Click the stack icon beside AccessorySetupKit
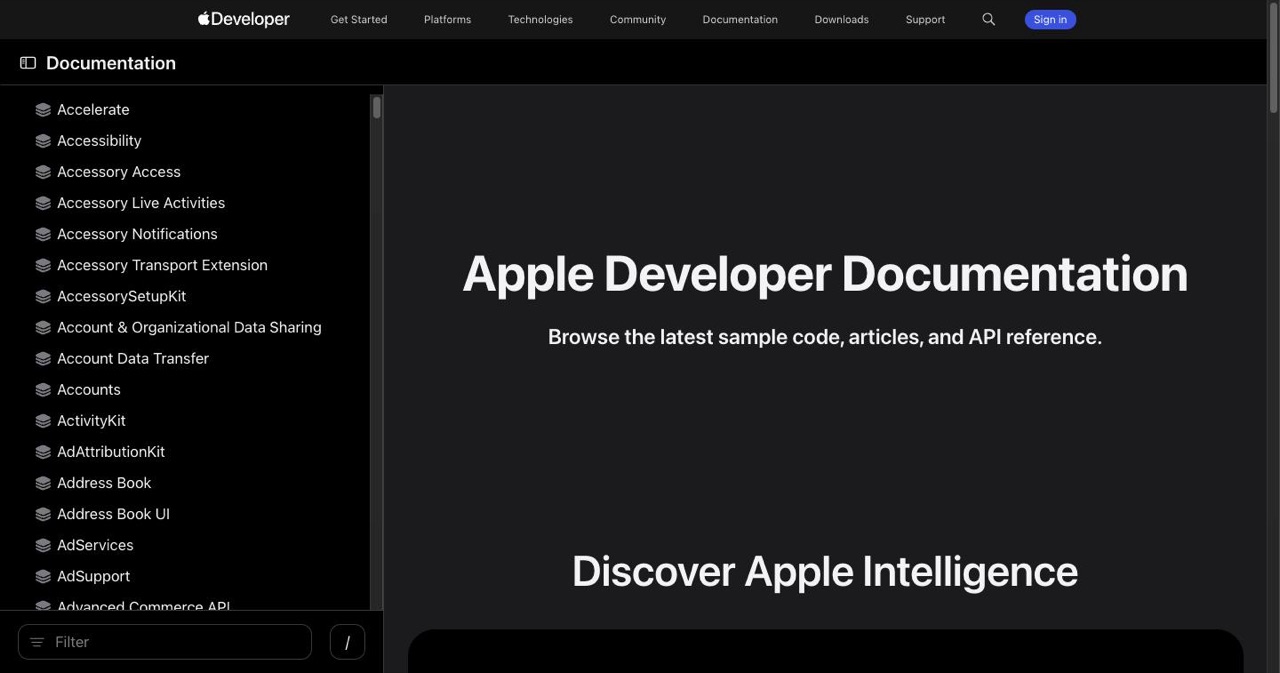Screen dimensions: 1280x673 click(43, 296)
